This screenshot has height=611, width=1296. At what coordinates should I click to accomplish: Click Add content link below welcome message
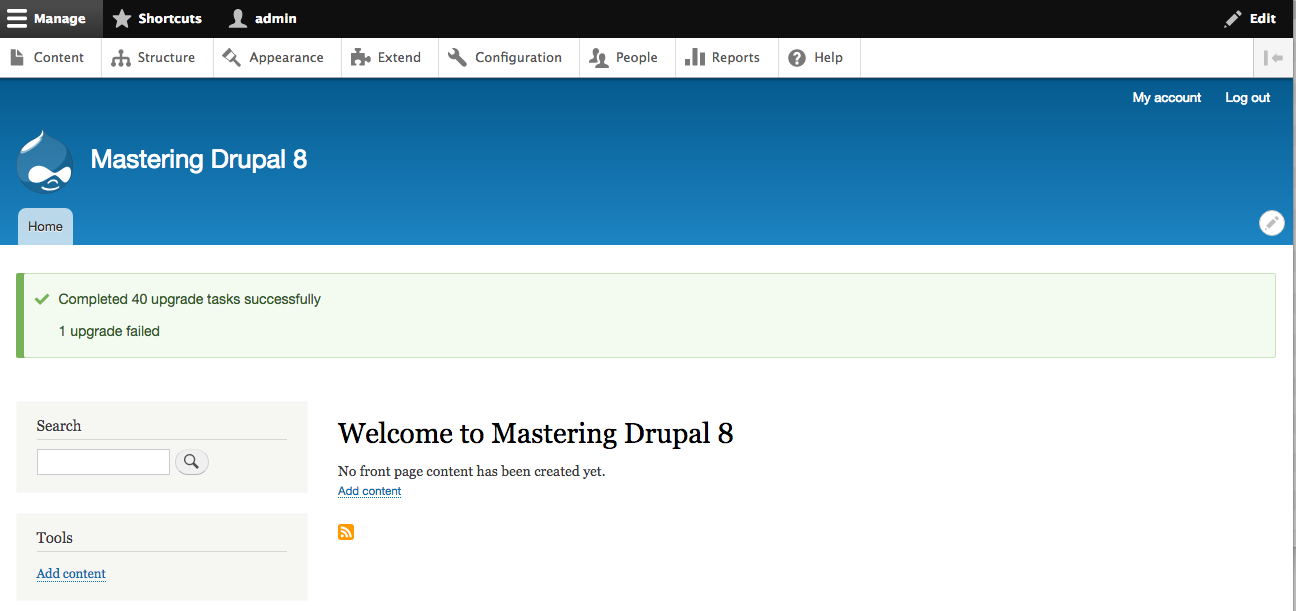369,491
